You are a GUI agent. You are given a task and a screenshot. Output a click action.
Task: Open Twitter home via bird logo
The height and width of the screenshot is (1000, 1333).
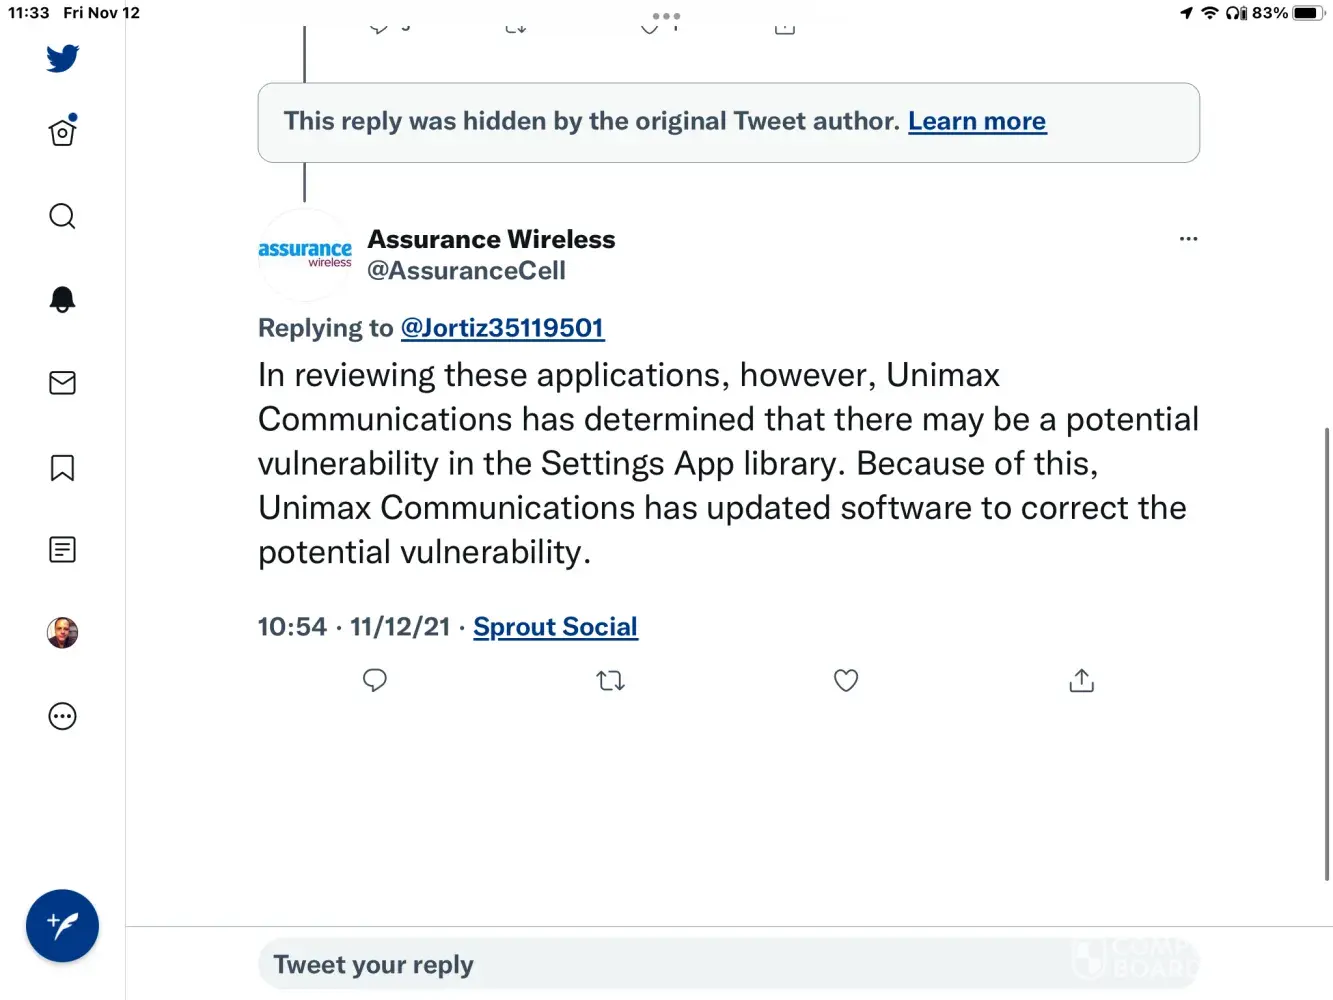pos(62,58)
